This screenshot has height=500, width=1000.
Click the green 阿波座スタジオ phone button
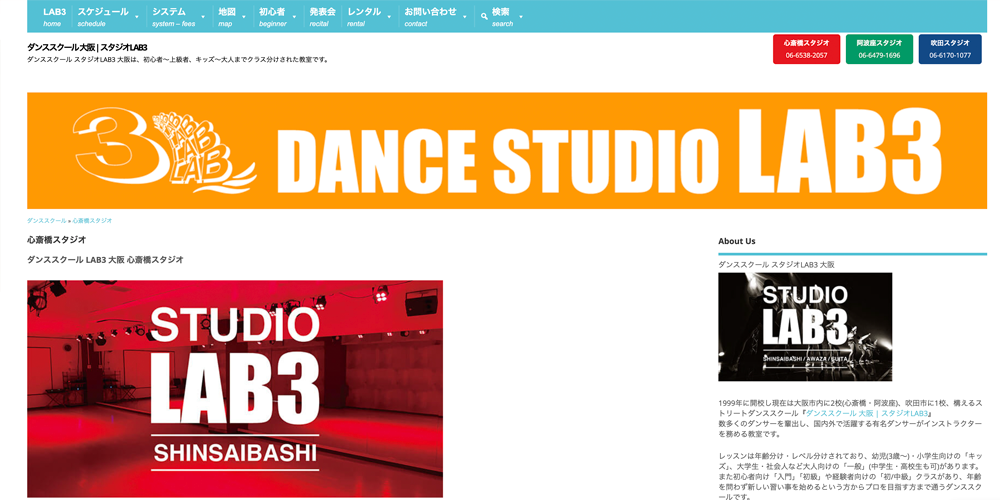click(879, 49)
